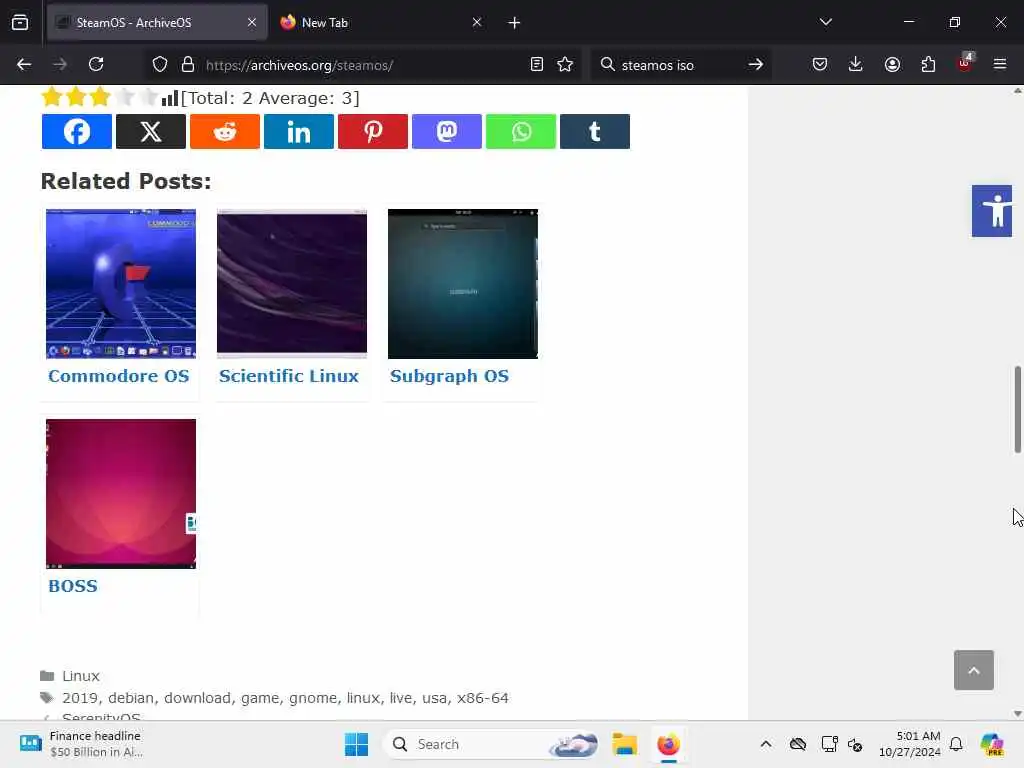This screenshot has height=768, width=1024.
Task: Rate the post five stars
Action: coord(150,98)
